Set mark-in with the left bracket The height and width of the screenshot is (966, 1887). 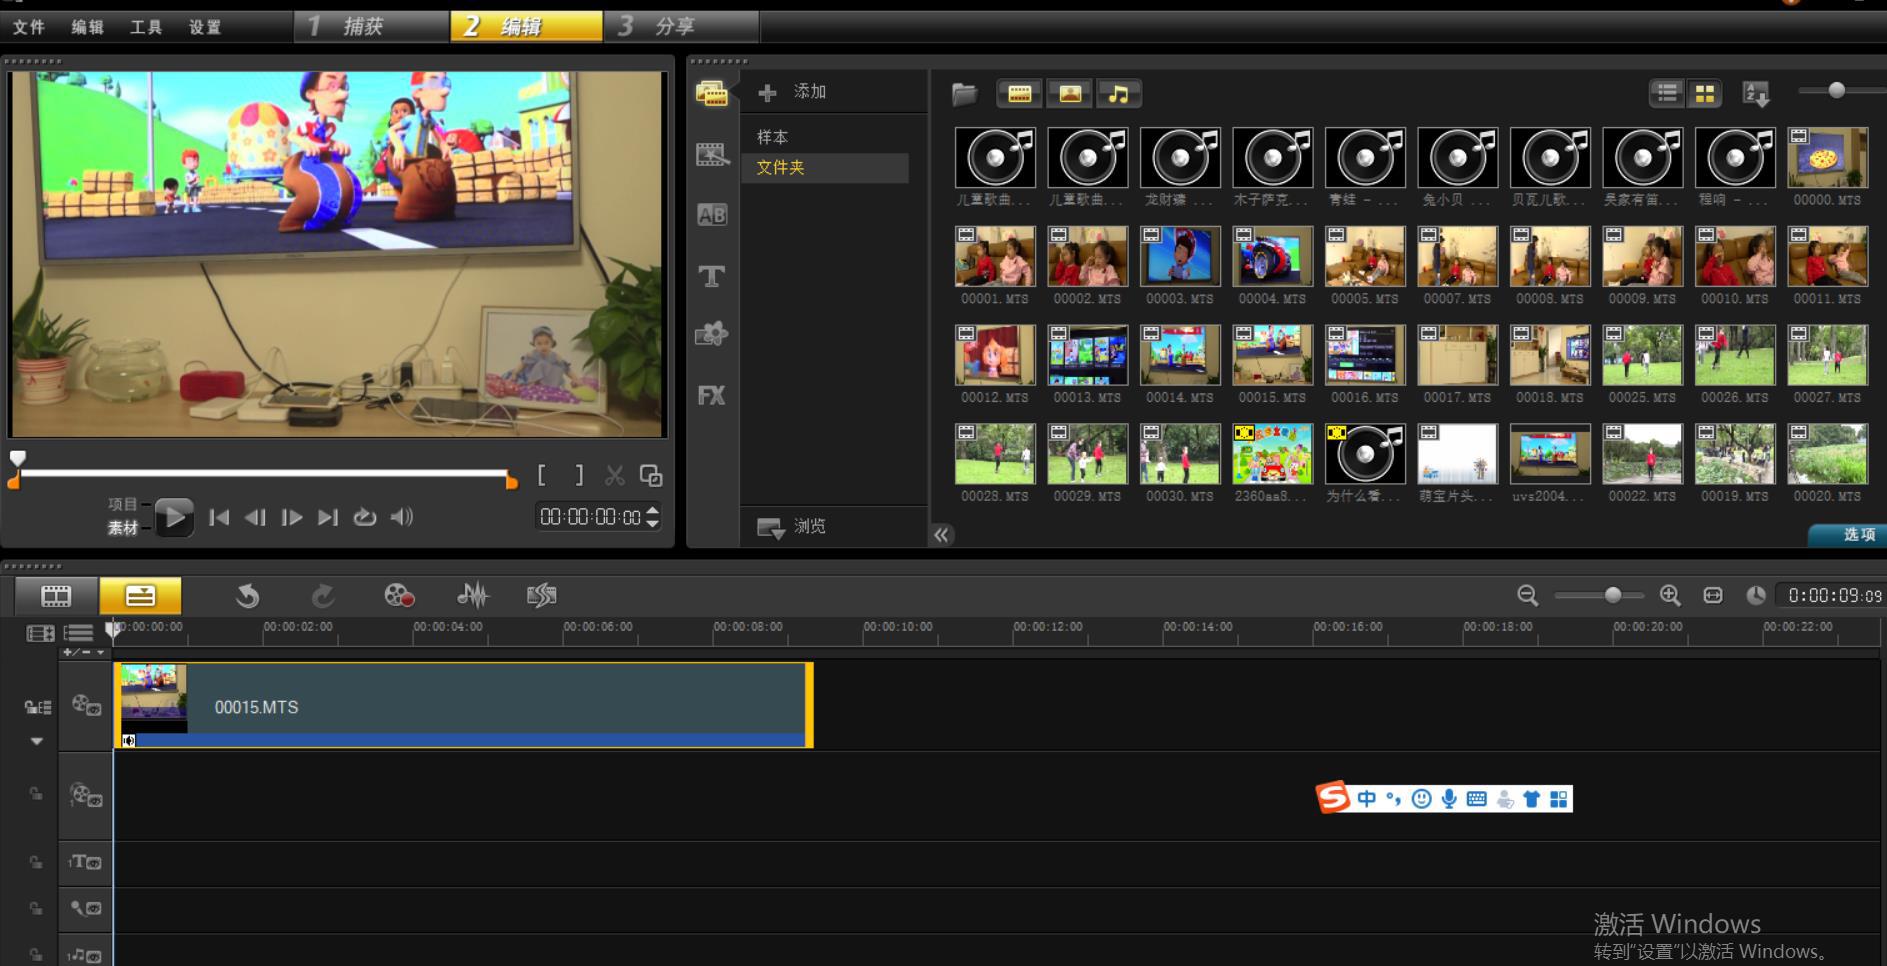pyautogui.click(x=542, y=476)
